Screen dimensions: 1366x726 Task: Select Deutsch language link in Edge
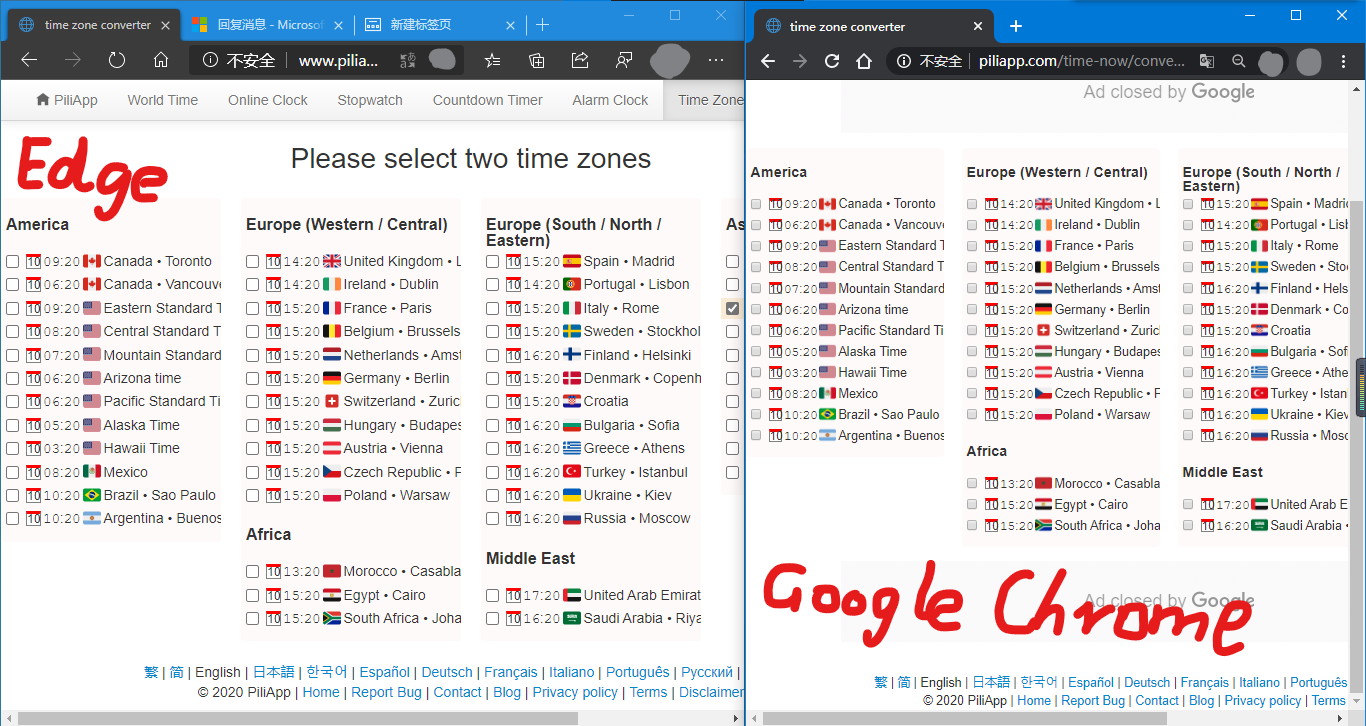[x=447, y=672]
